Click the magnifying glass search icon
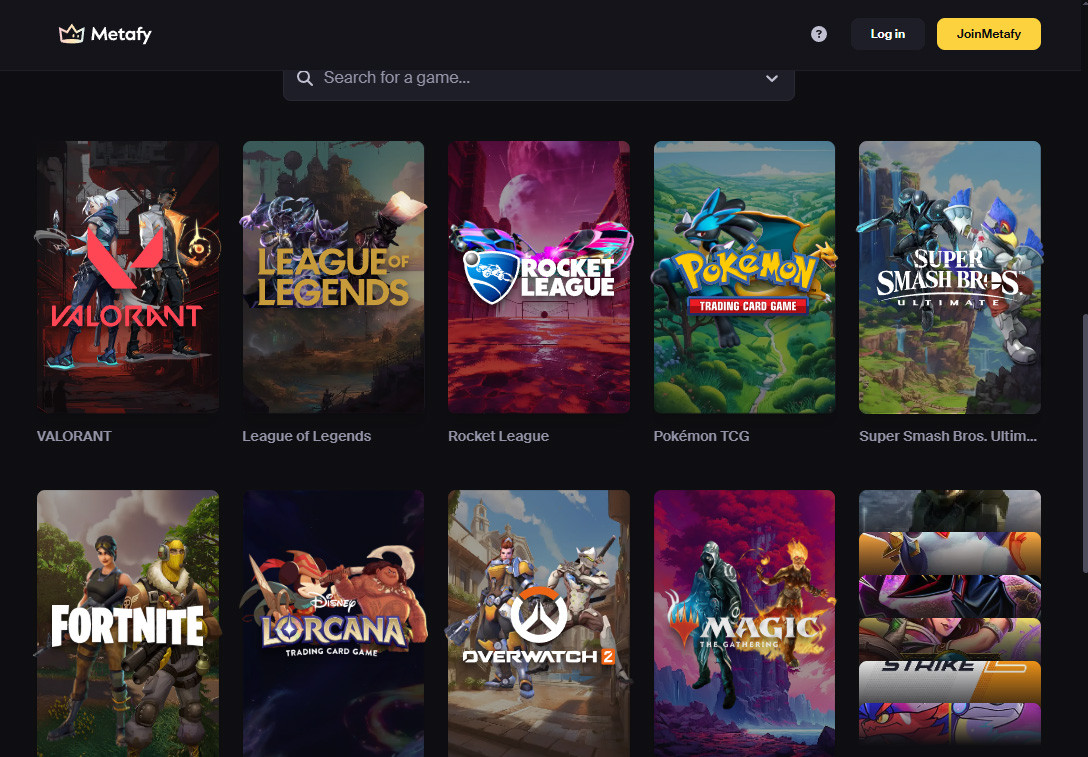The height and width of the screenshot is (757, 1088). pos(305,78)
